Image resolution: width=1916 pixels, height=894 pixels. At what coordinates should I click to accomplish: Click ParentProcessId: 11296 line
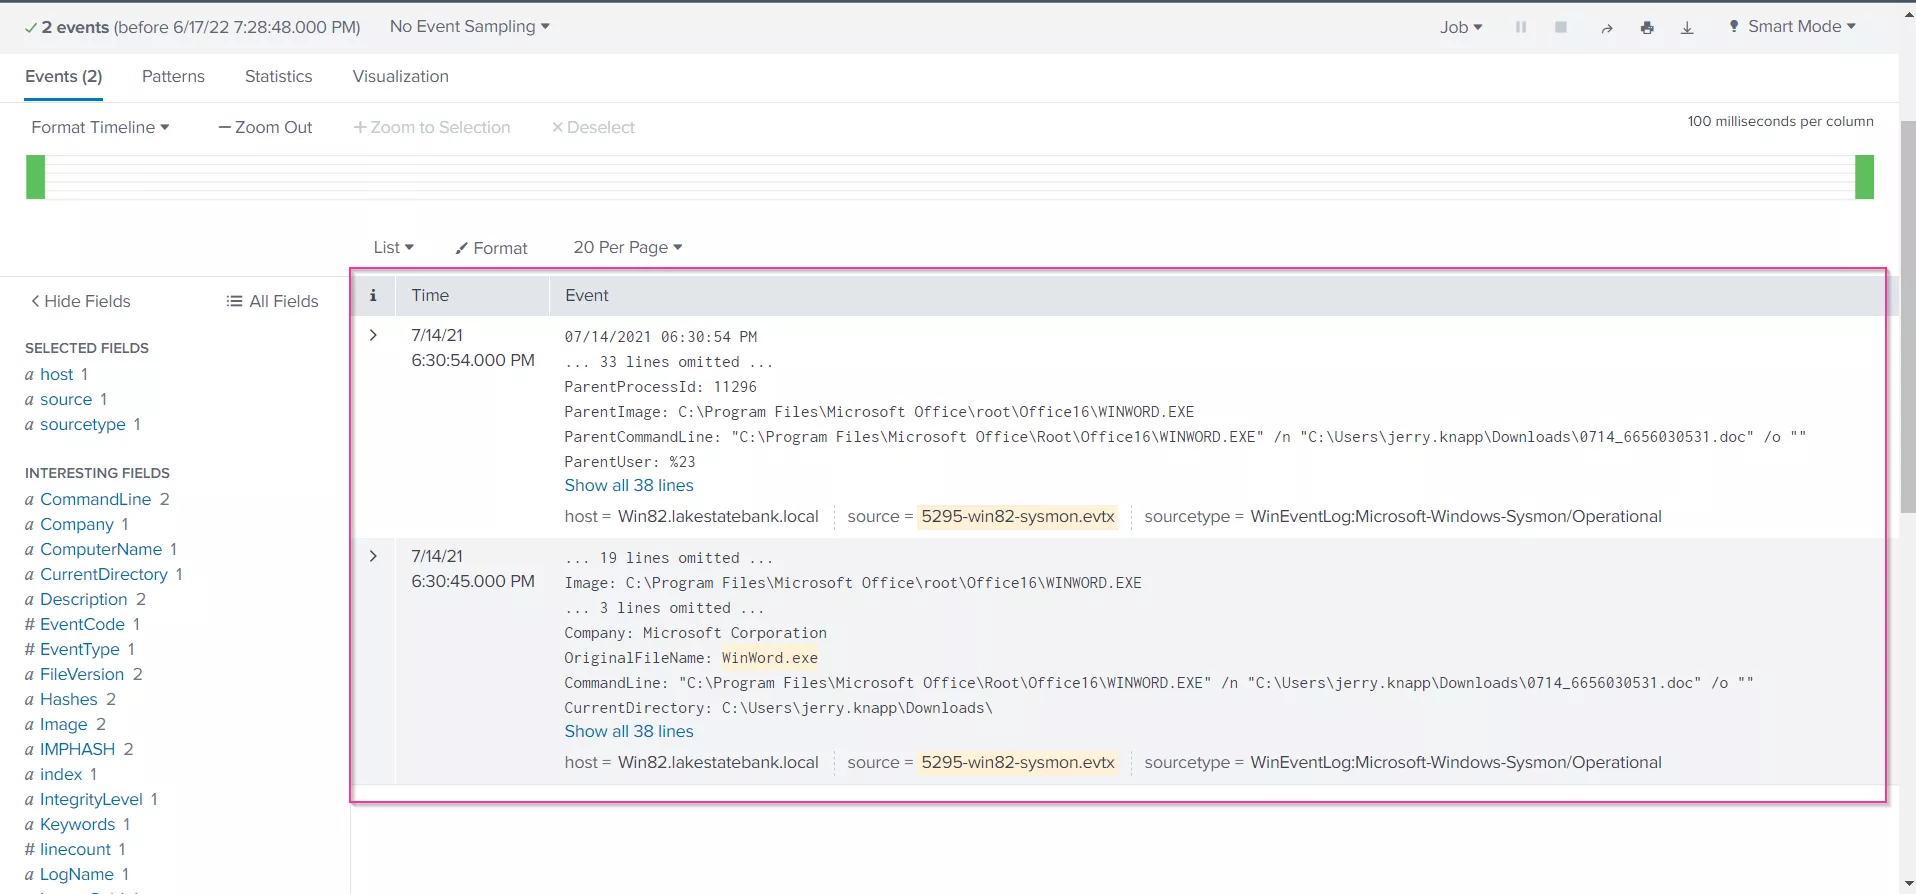660,387
